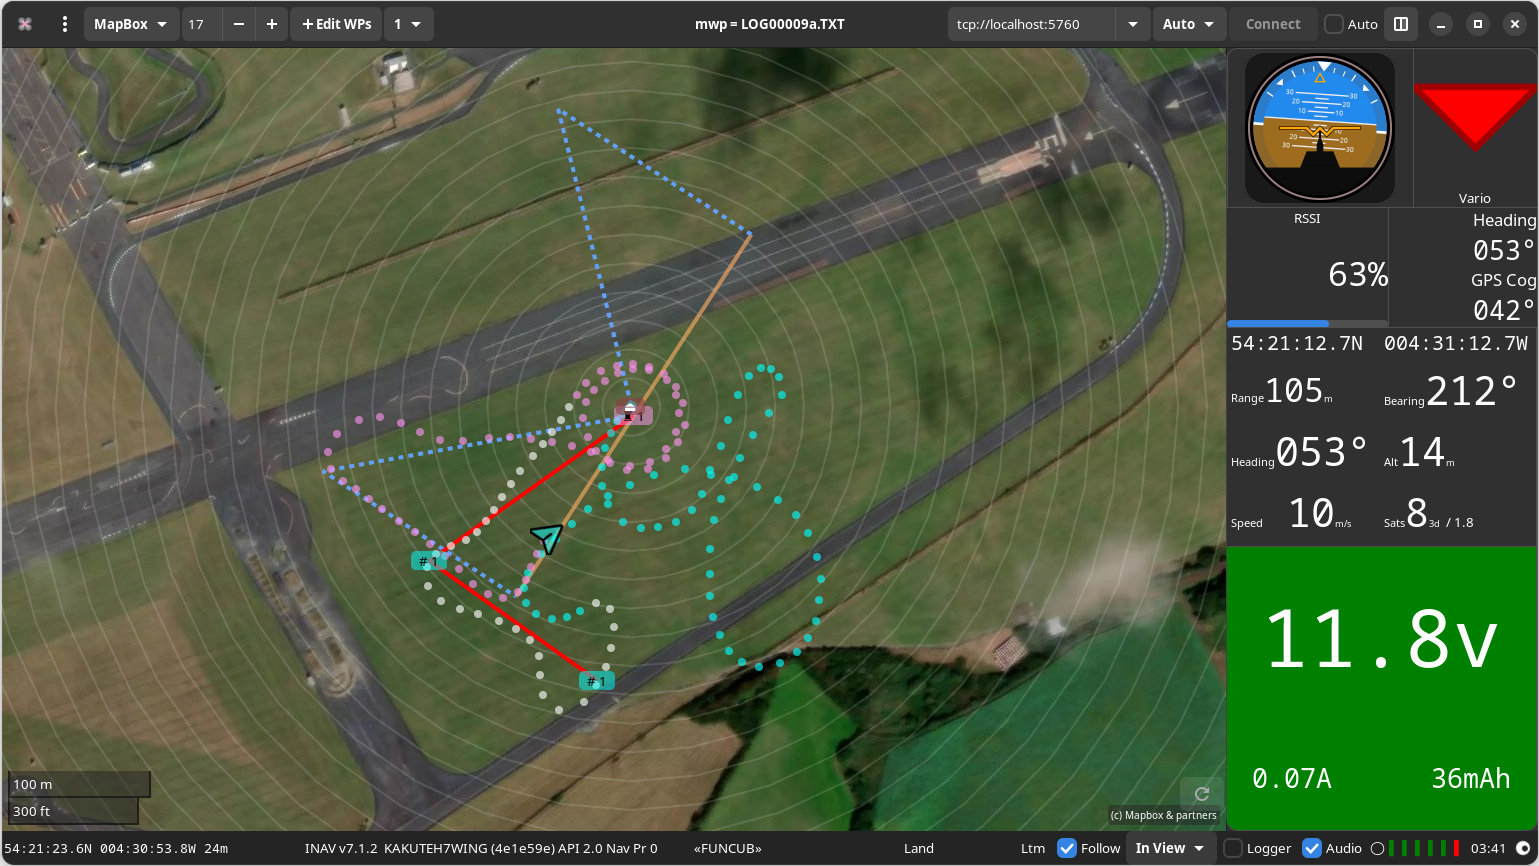The height and width of the screenshot is (866, 1539).
Task: Click the 300 ft map scale bar
Action: point(74,811)
